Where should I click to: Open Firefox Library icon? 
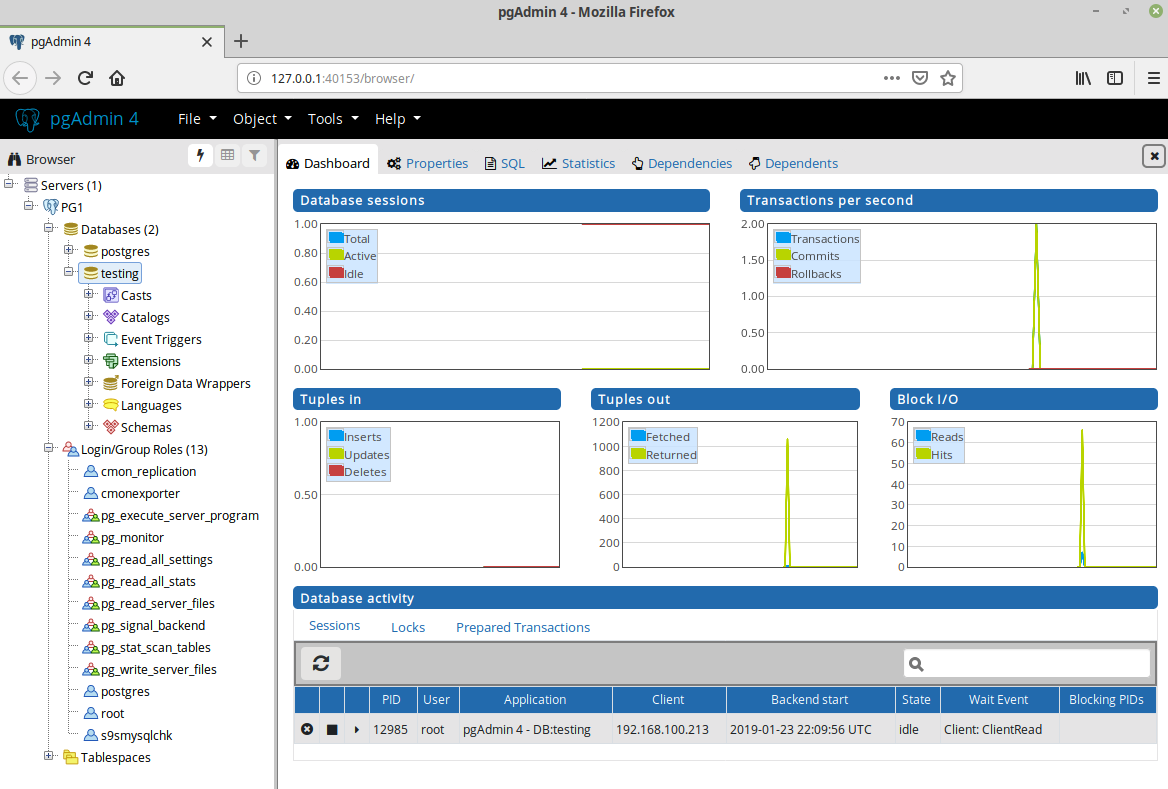point(1083,78)
